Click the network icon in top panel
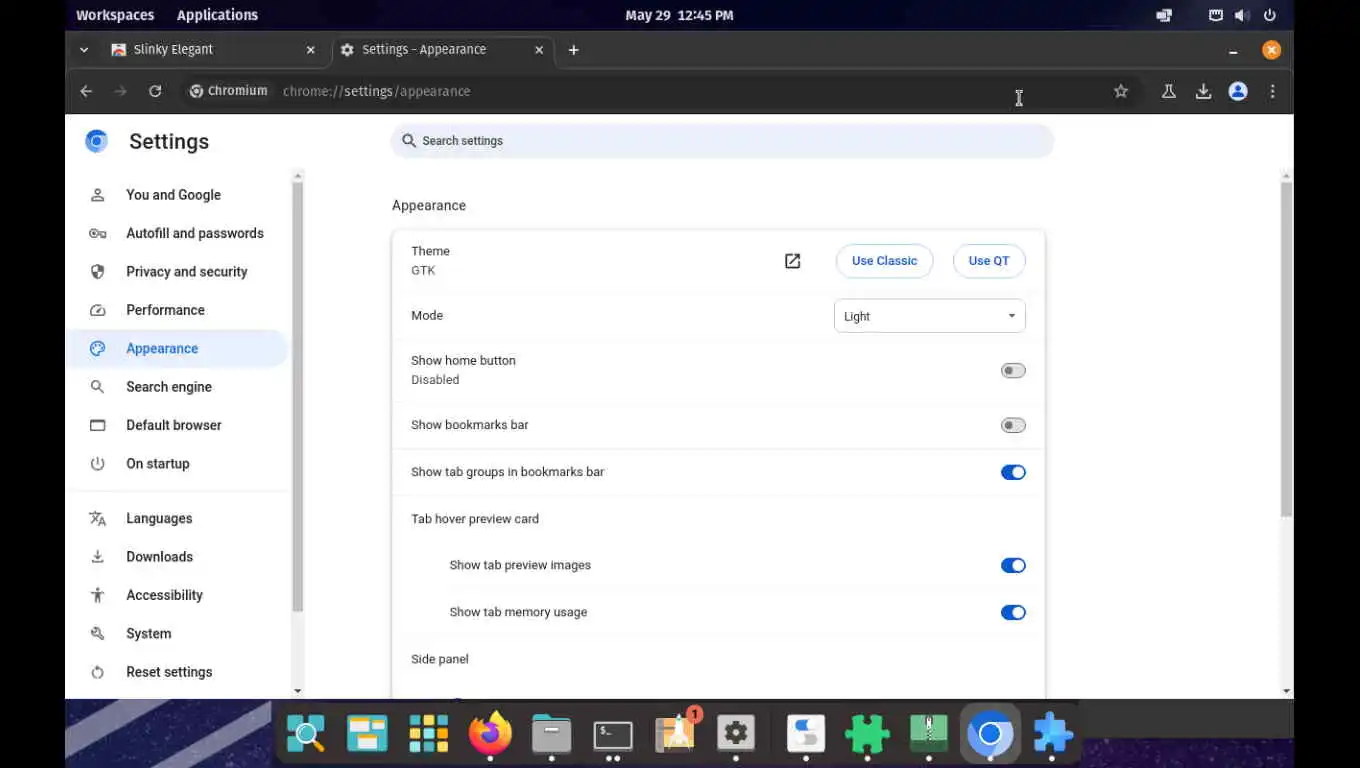The width and height of the screenshot is (1360, 768). pyautogui.click(x=1215, y=15)
